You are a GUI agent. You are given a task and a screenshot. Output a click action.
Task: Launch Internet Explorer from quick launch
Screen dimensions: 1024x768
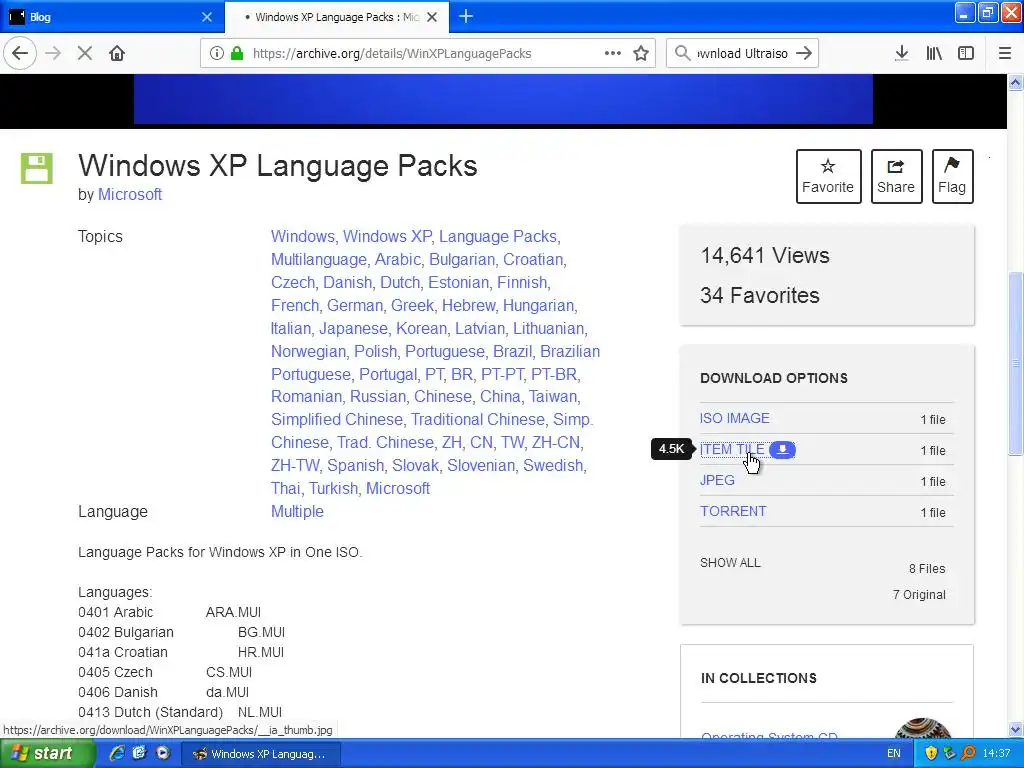click(x=117, y=754)
